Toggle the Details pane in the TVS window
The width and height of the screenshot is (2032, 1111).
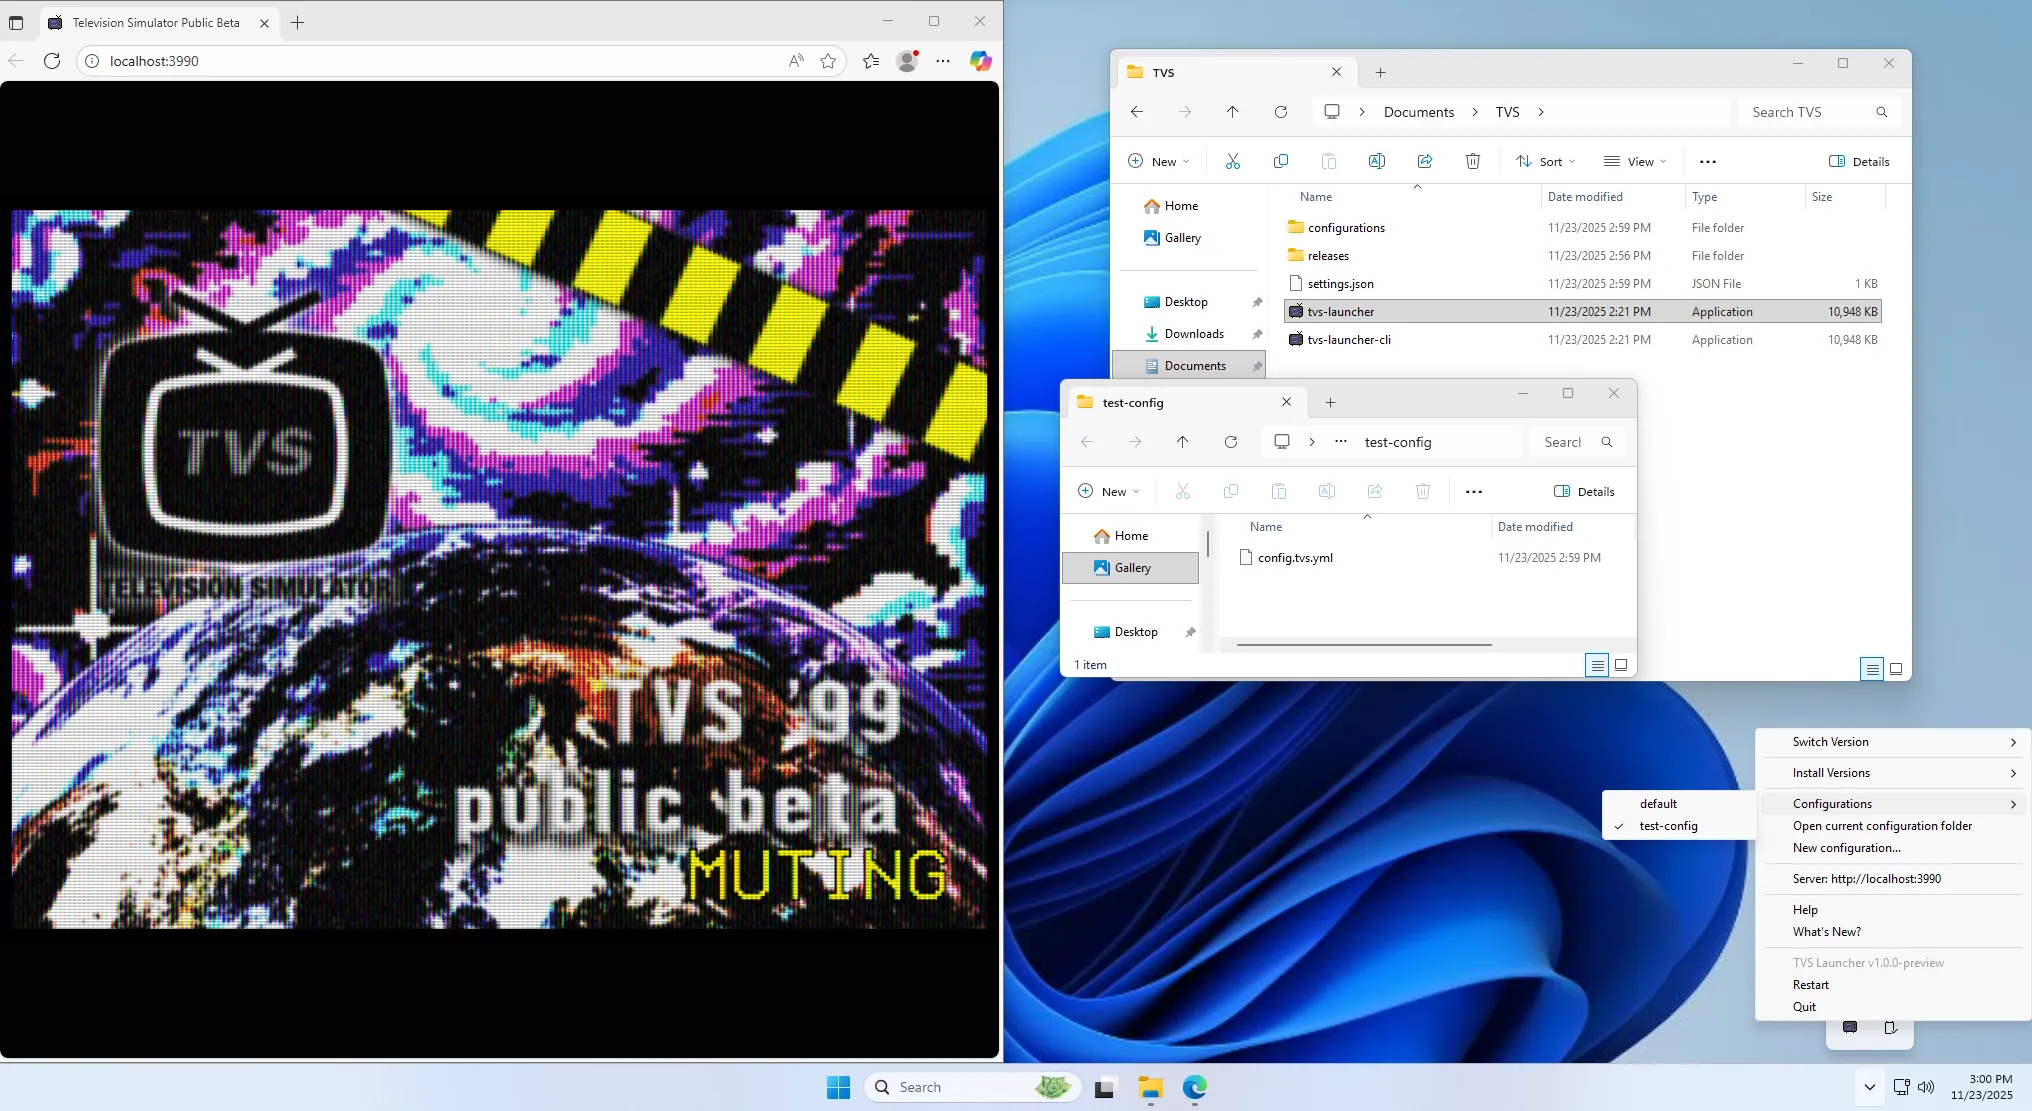(x=1857, y=160)
